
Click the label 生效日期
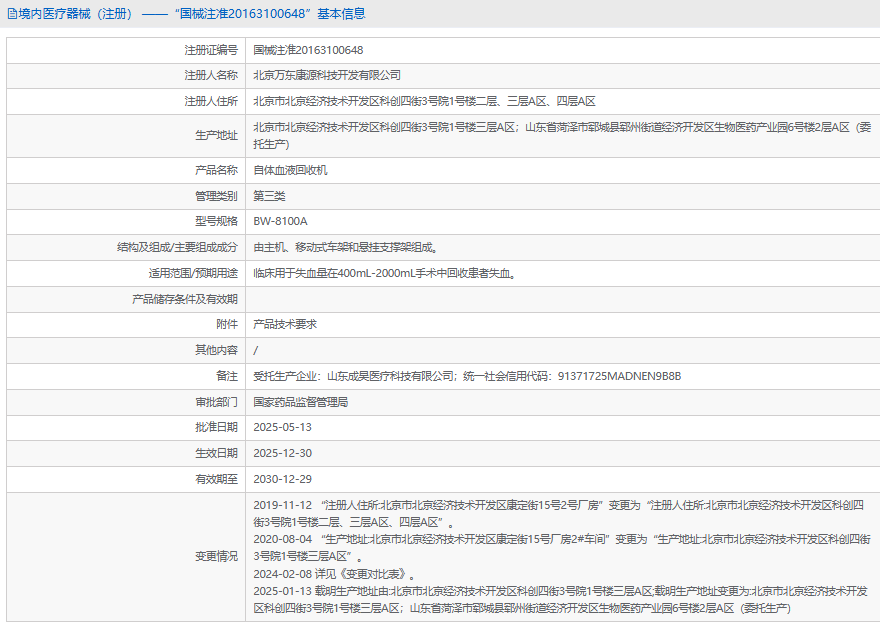(217, 453)
